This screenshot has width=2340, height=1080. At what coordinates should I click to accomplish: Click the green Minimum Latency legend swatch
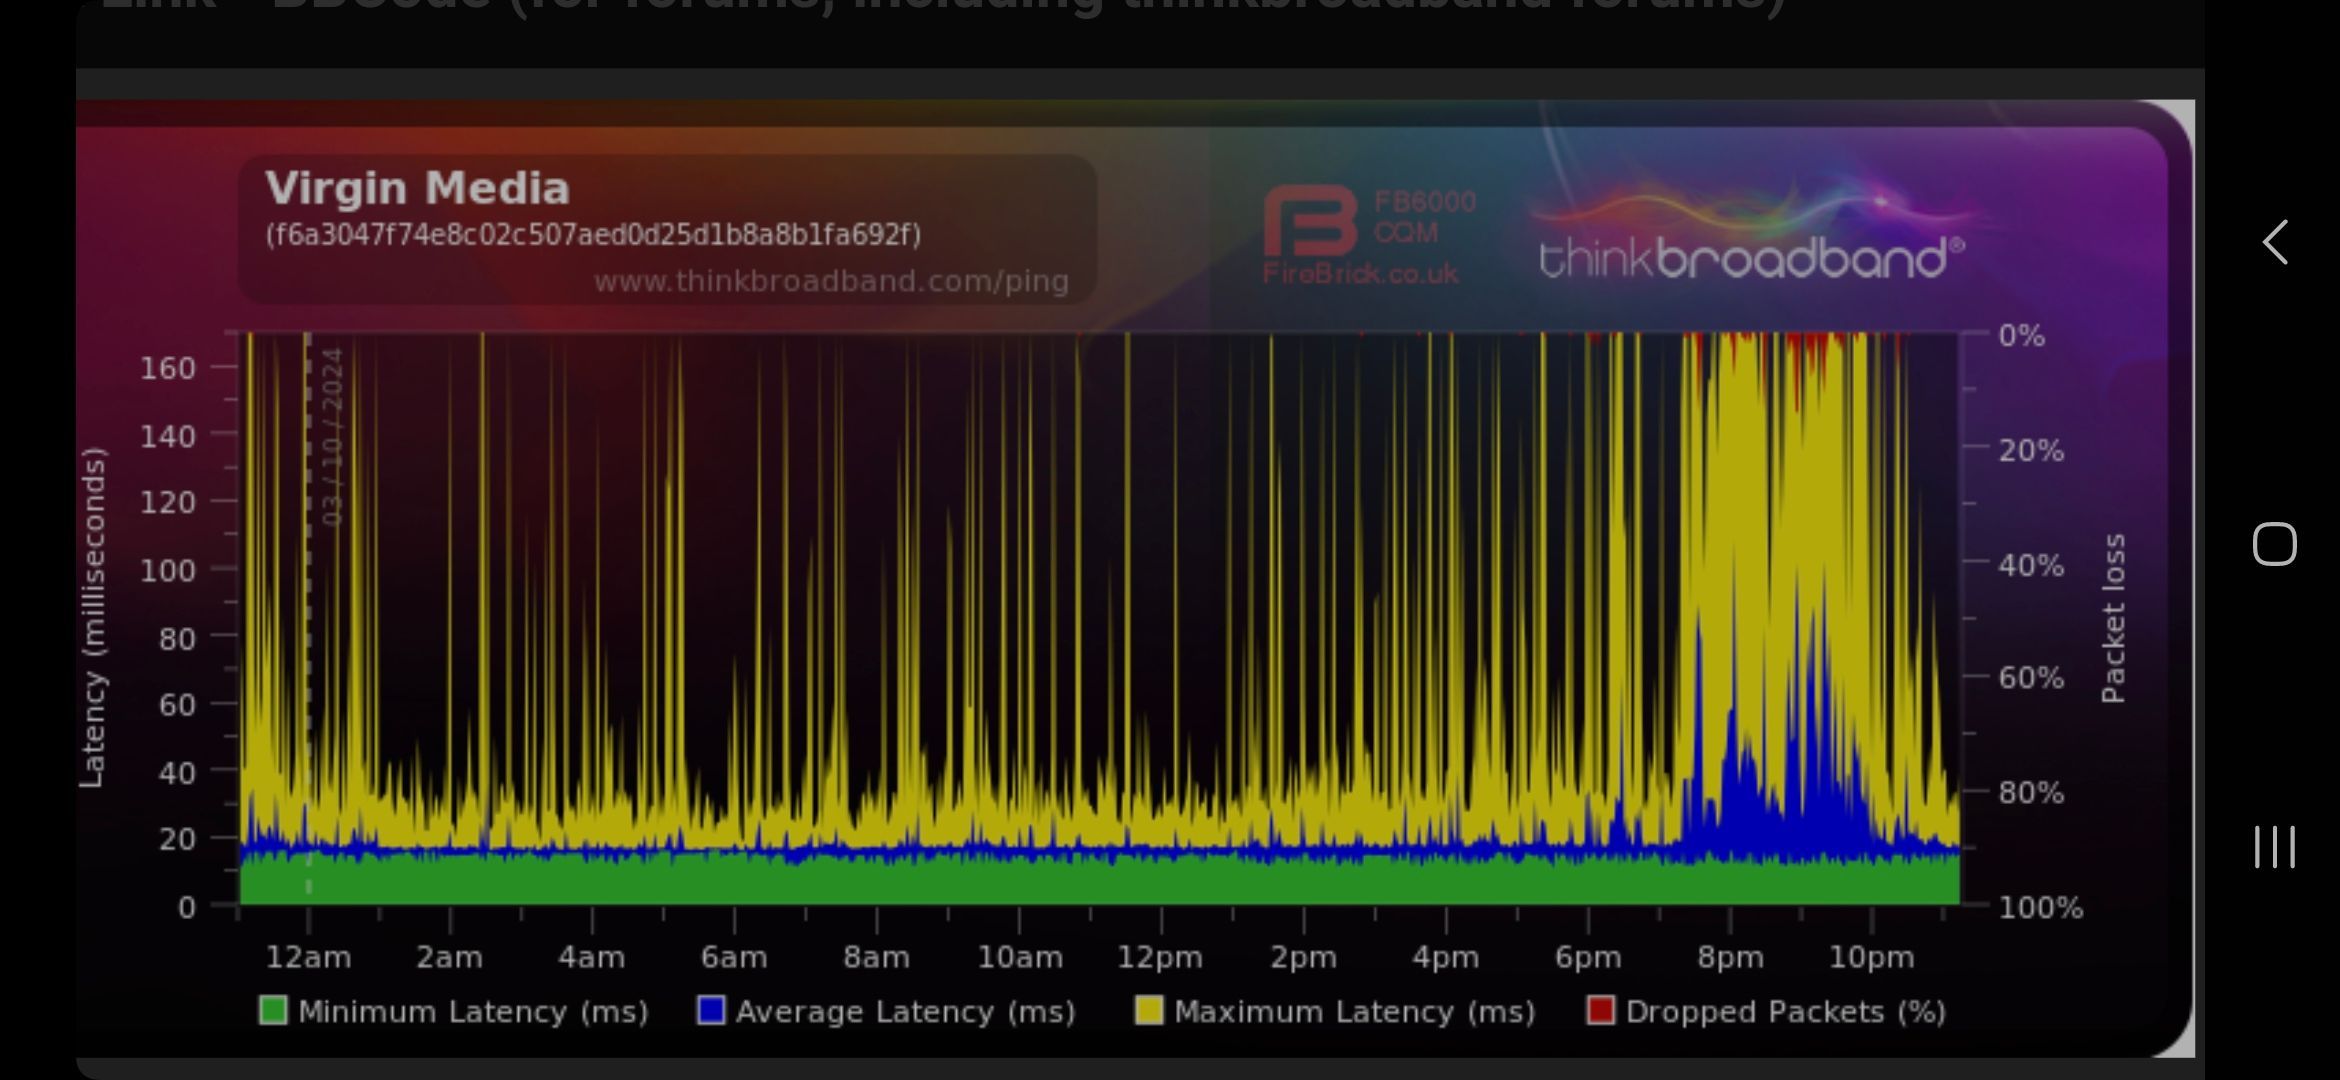click(272, 1010)
